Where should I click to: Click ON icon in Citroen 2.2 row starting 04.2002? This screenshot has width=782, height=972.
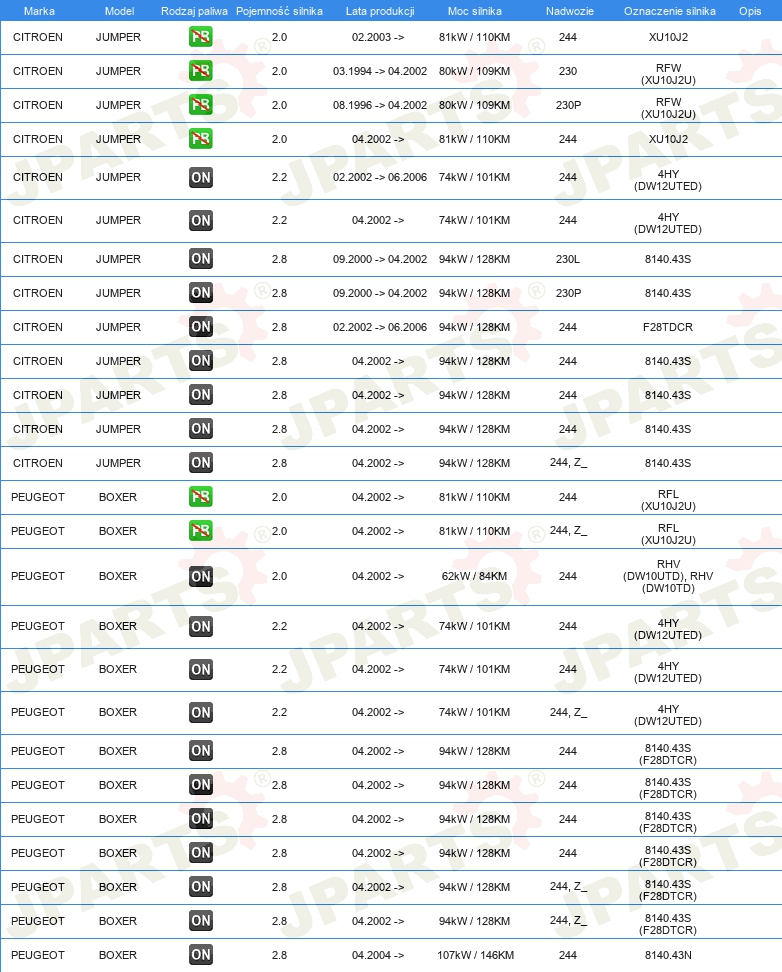(x=200, y=221)
